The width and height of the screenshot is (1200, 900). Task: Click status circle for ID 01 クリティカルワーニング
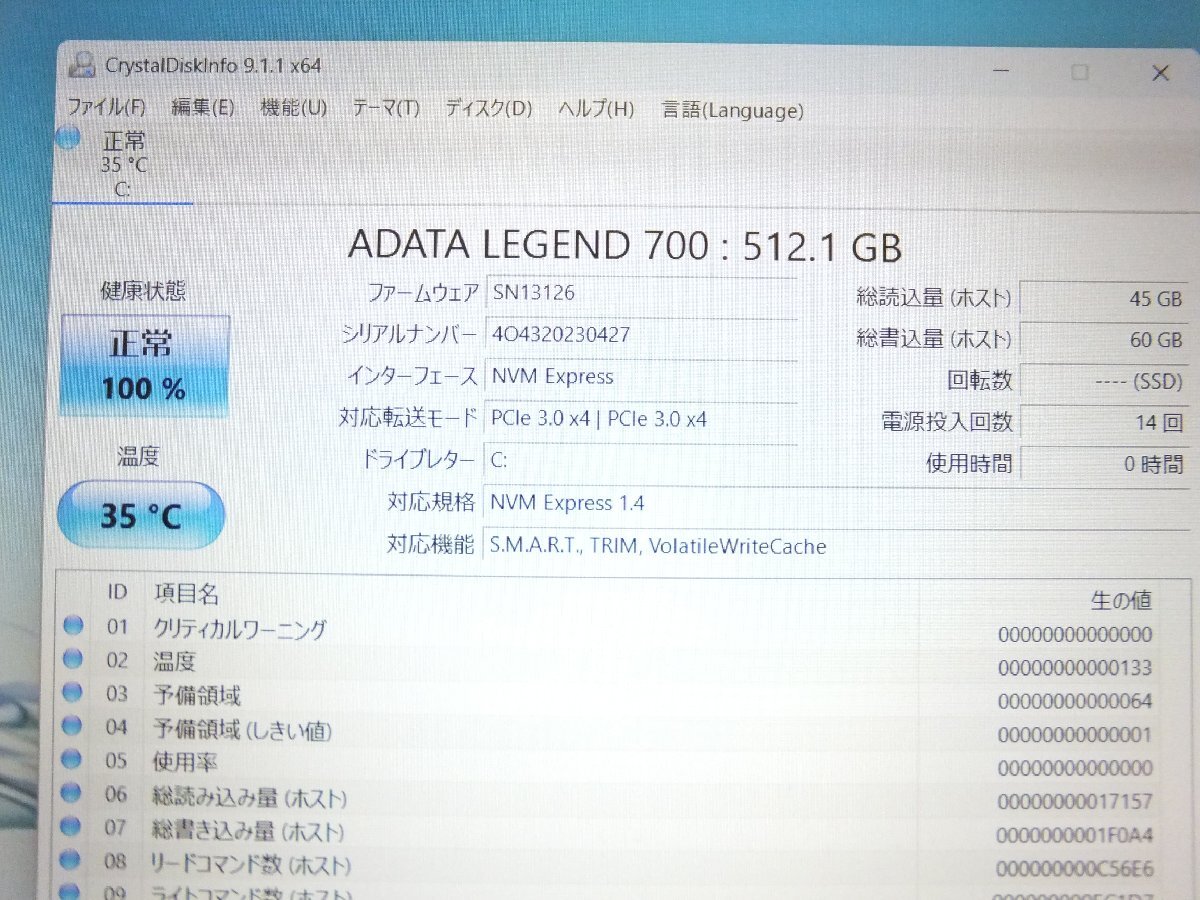click(x=73, y=627)
